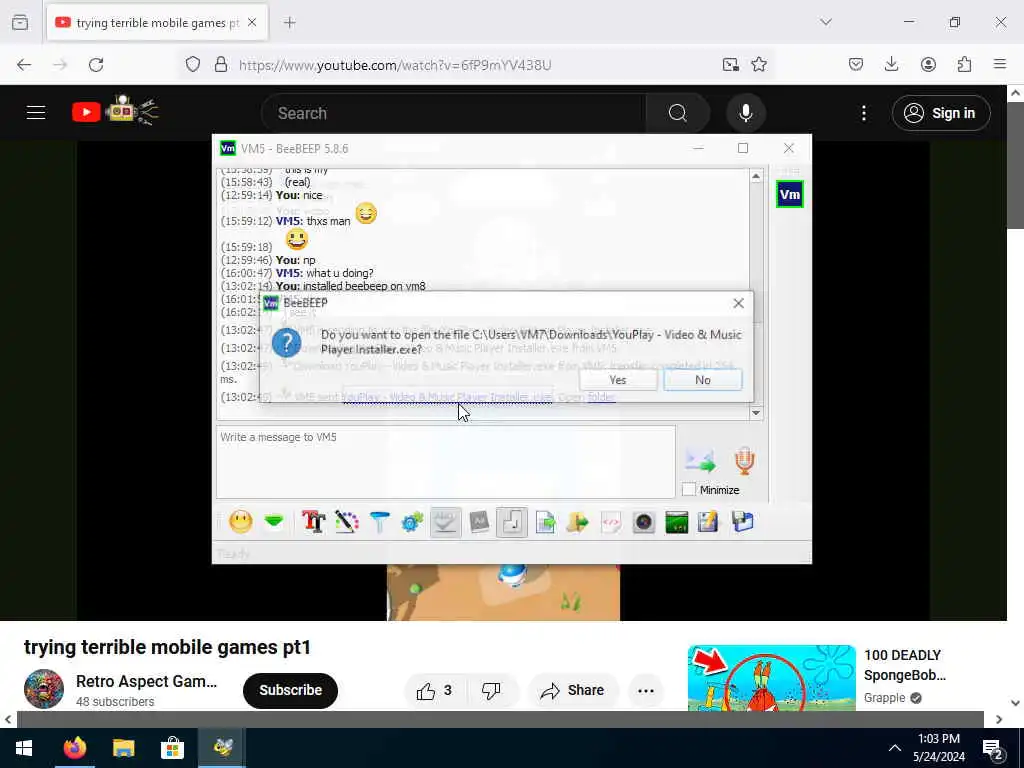Click the blue funnel filter icon
Viewport: 1024px width, 768px height.
coord(379,522)
